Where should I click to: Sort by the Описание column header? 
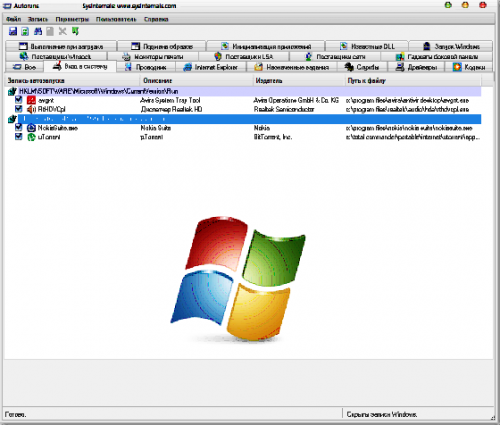pyautogui.click(x=197, y=80)
